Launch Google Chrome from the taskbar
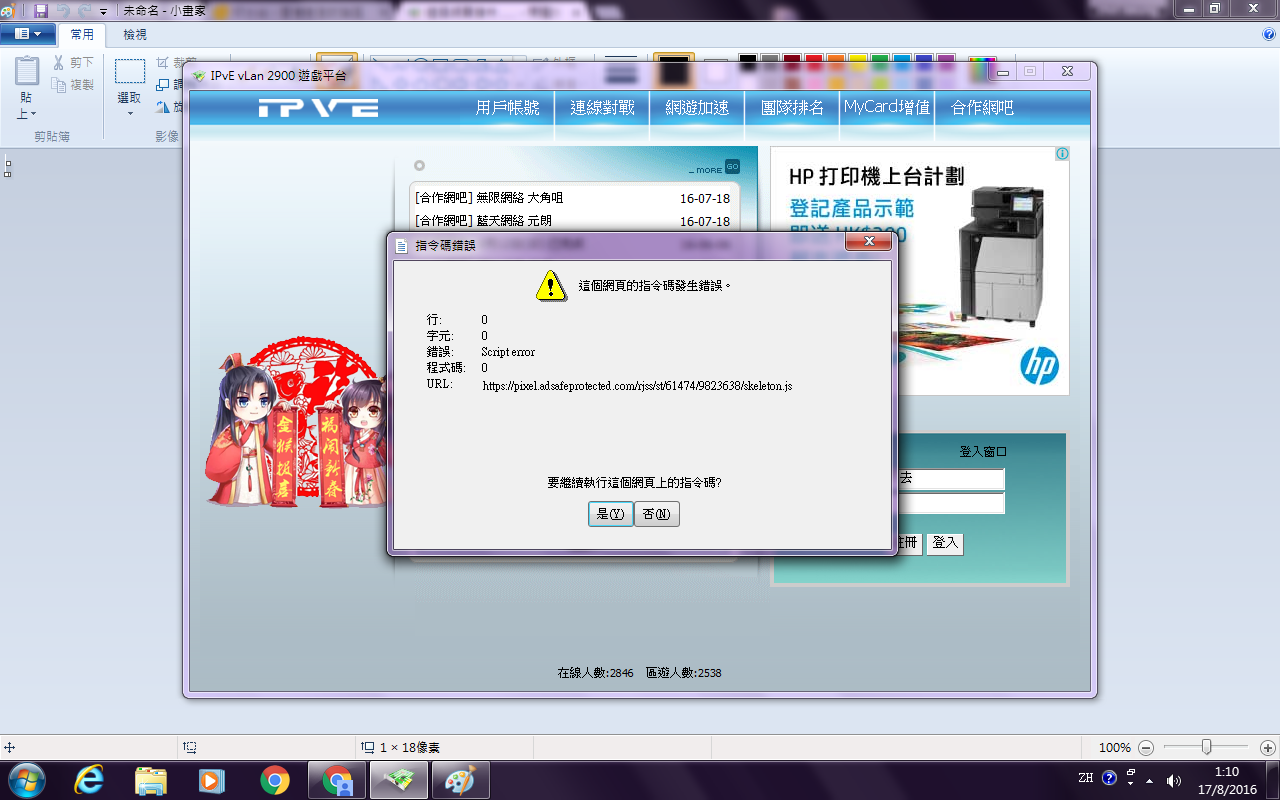The width and height of the screenshot is (1280, 800). [x=275, y=780]
